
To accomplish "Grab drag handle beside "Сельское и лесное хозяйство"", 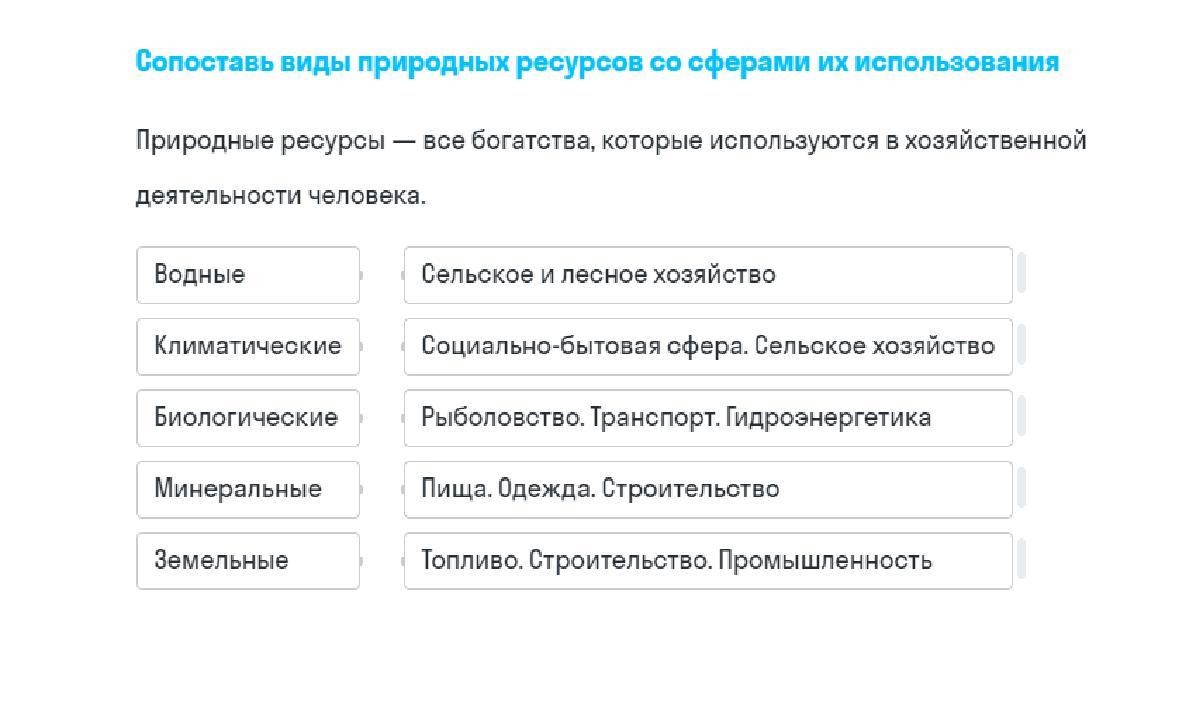I will click(x=1021, y=275).
